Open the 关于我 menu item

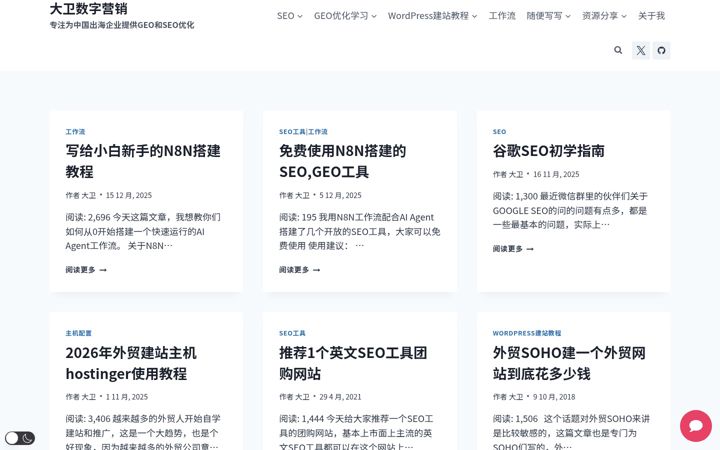coord(651,16)
